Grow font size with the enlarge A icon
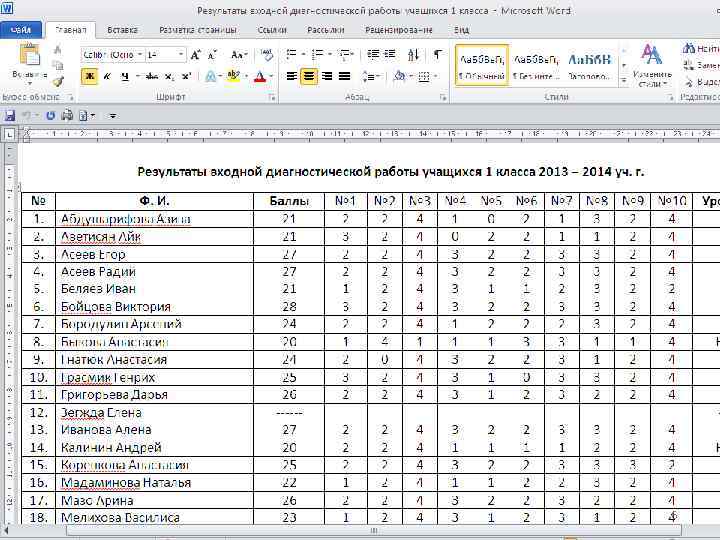Screen dimensions: 720x540 pyautogui.click(x=195, y=55)
